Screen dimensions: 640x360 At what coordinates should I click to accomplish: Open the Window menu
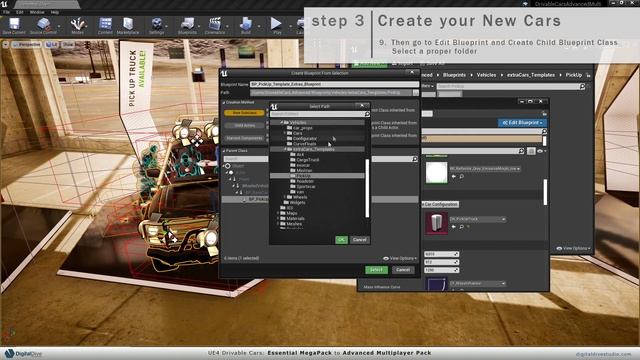tap(37, 12)
